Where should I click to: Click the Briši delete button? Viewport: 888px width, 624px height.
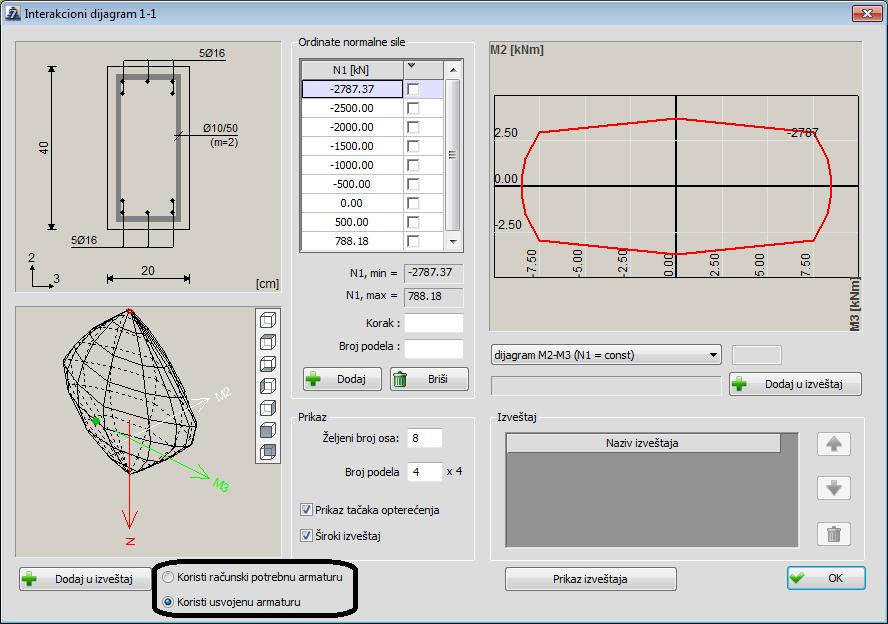429,379
